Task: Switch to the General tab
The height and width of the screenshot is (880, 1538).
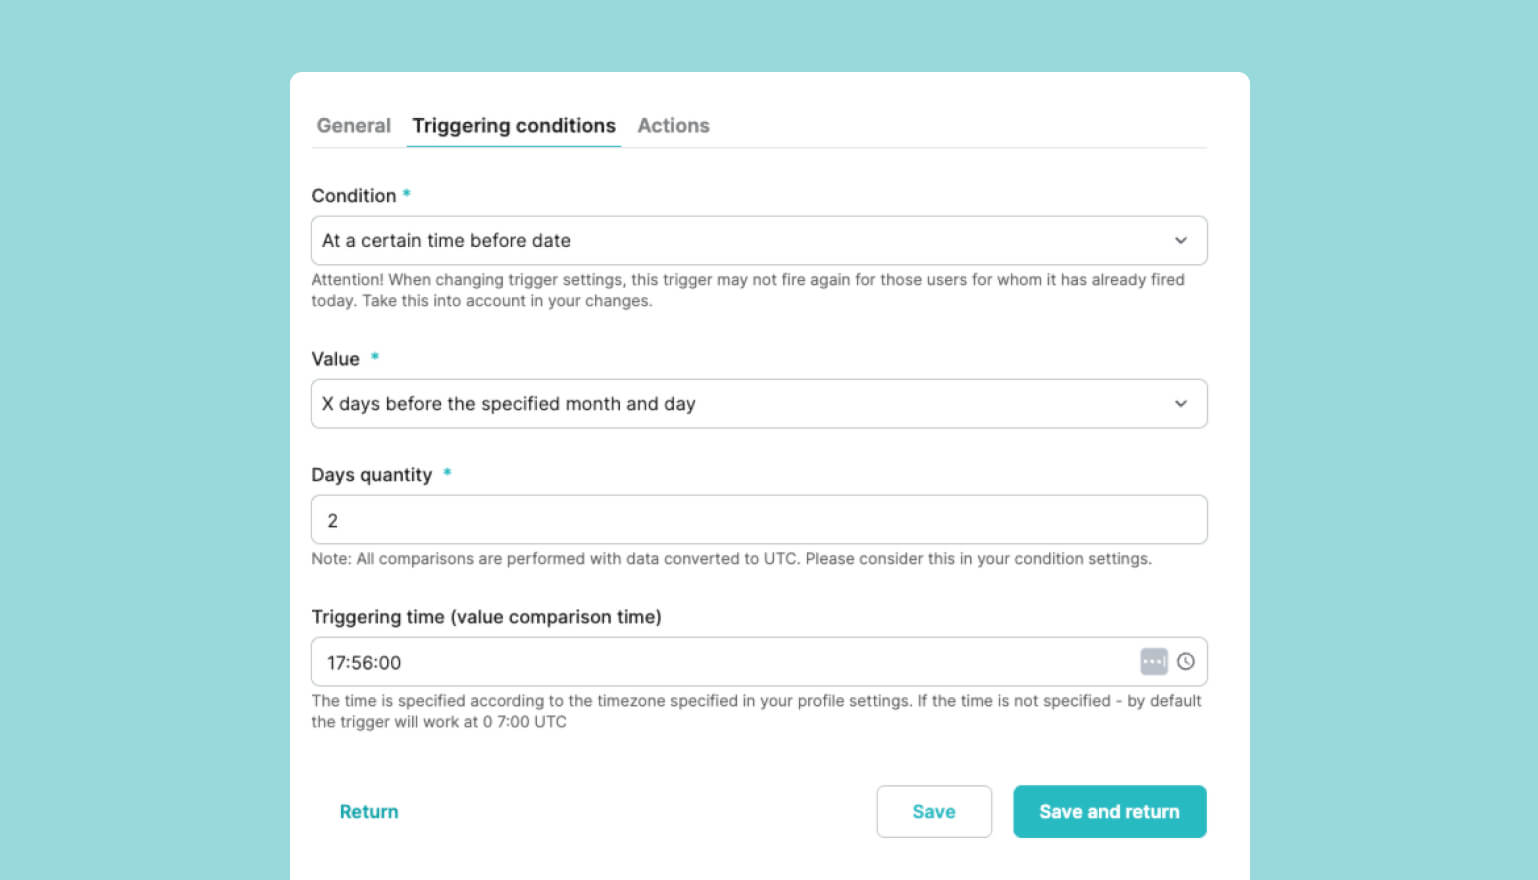Action: (354, 126)
